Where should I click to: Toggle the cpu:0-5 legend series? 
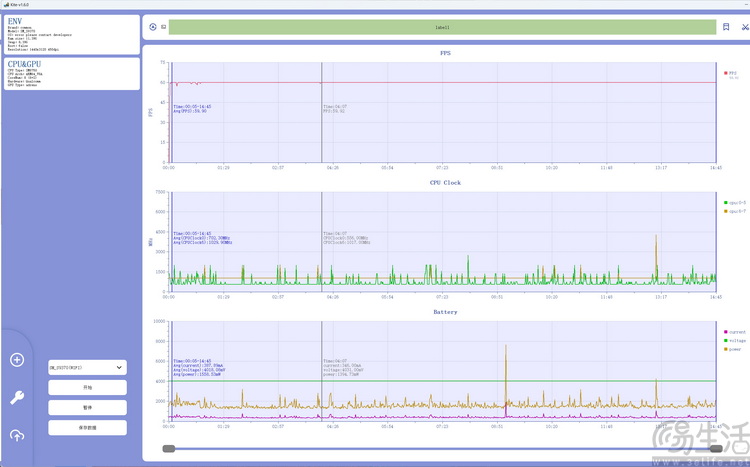(x=734, y=203)
